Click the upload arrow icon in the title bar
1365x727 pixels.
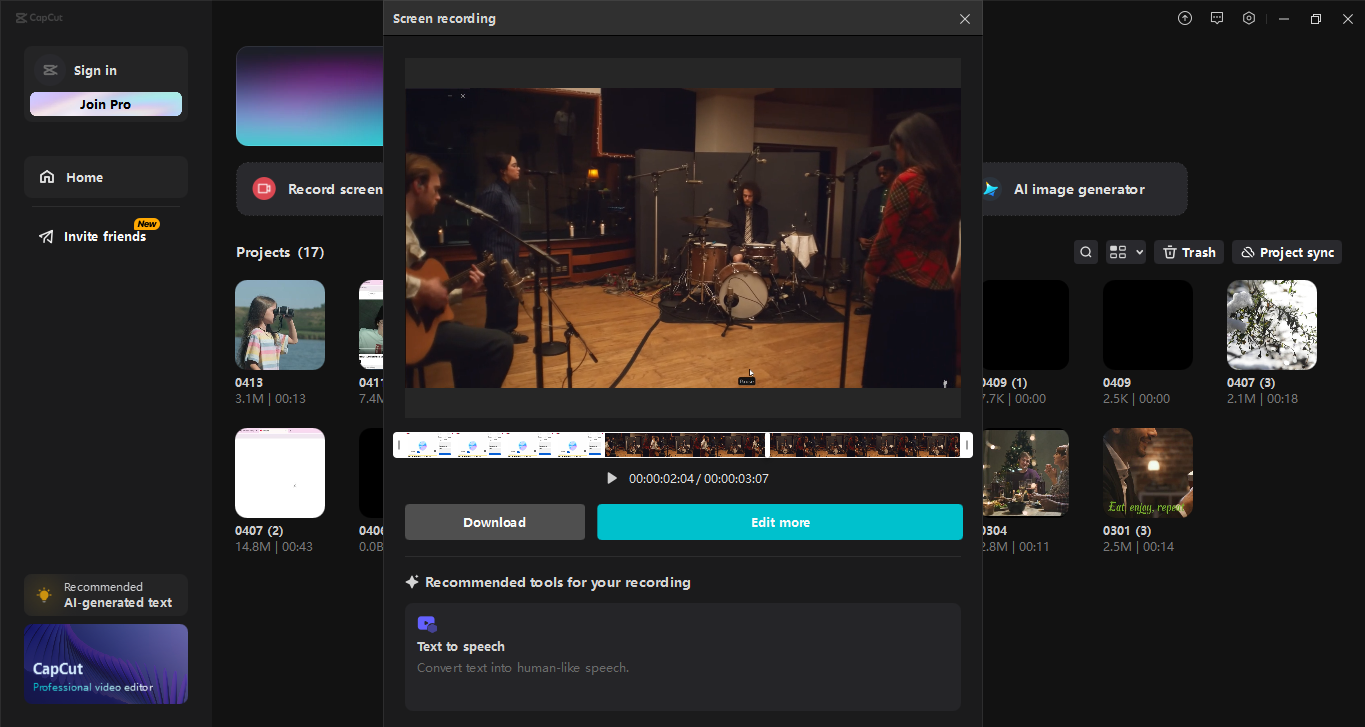[1185, 18]
